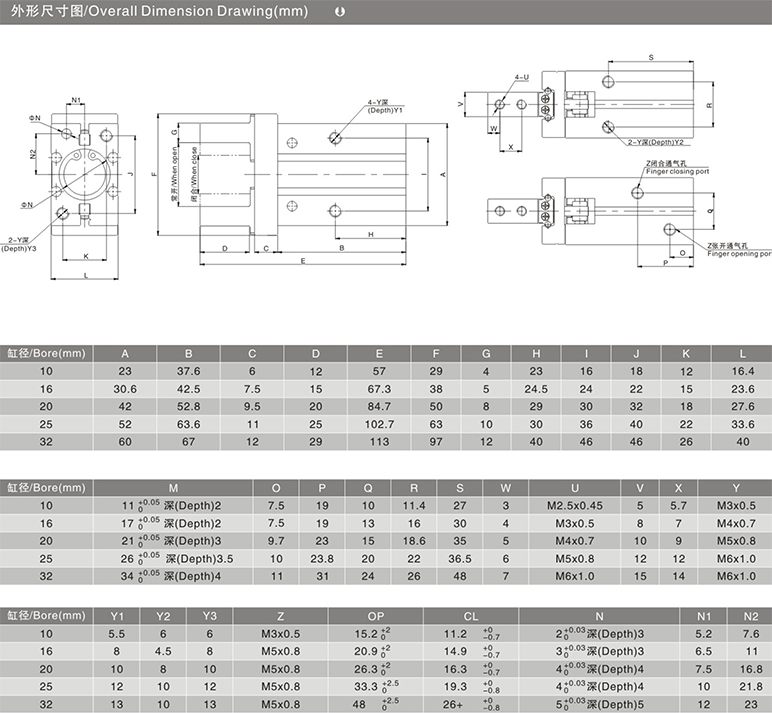Click the '(Depth)Y3' callout label
This screenshot has height=713, width=772.
click(19, 249)
